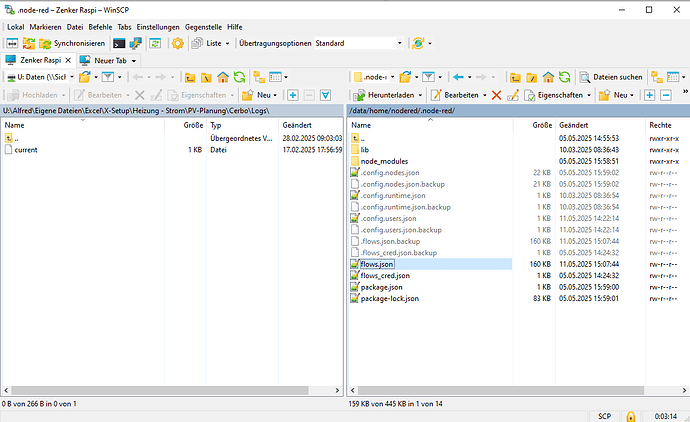
Task: Click the local panel filter icon
Action: pyautogui.click(x=107, y=77)
